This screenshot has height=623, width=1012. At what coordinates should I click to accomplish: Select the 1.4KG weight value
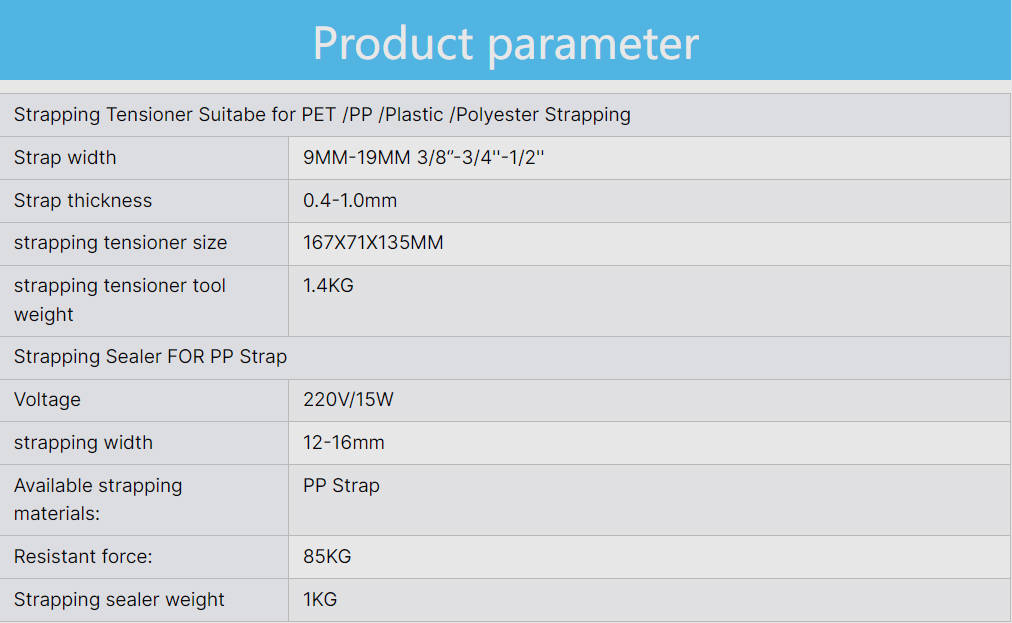(x=328, y=286)
